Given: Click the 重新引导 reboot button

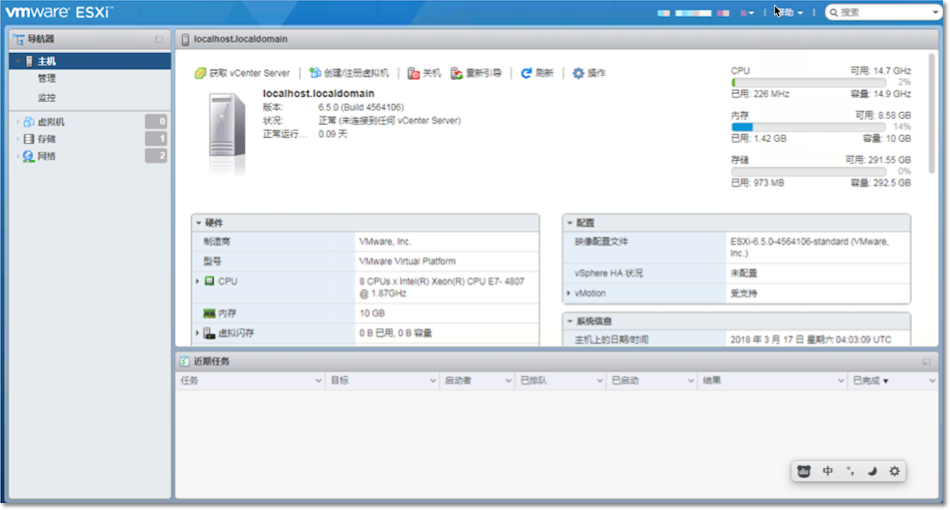Looking at the screenshot, I should pos(476,73).
